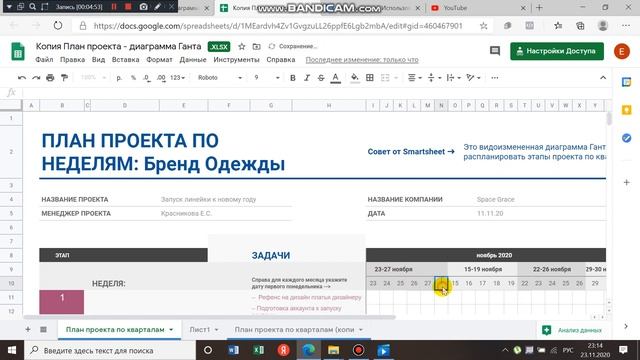Decrease decimal places

pyautogui.click(x=147, y=78)
